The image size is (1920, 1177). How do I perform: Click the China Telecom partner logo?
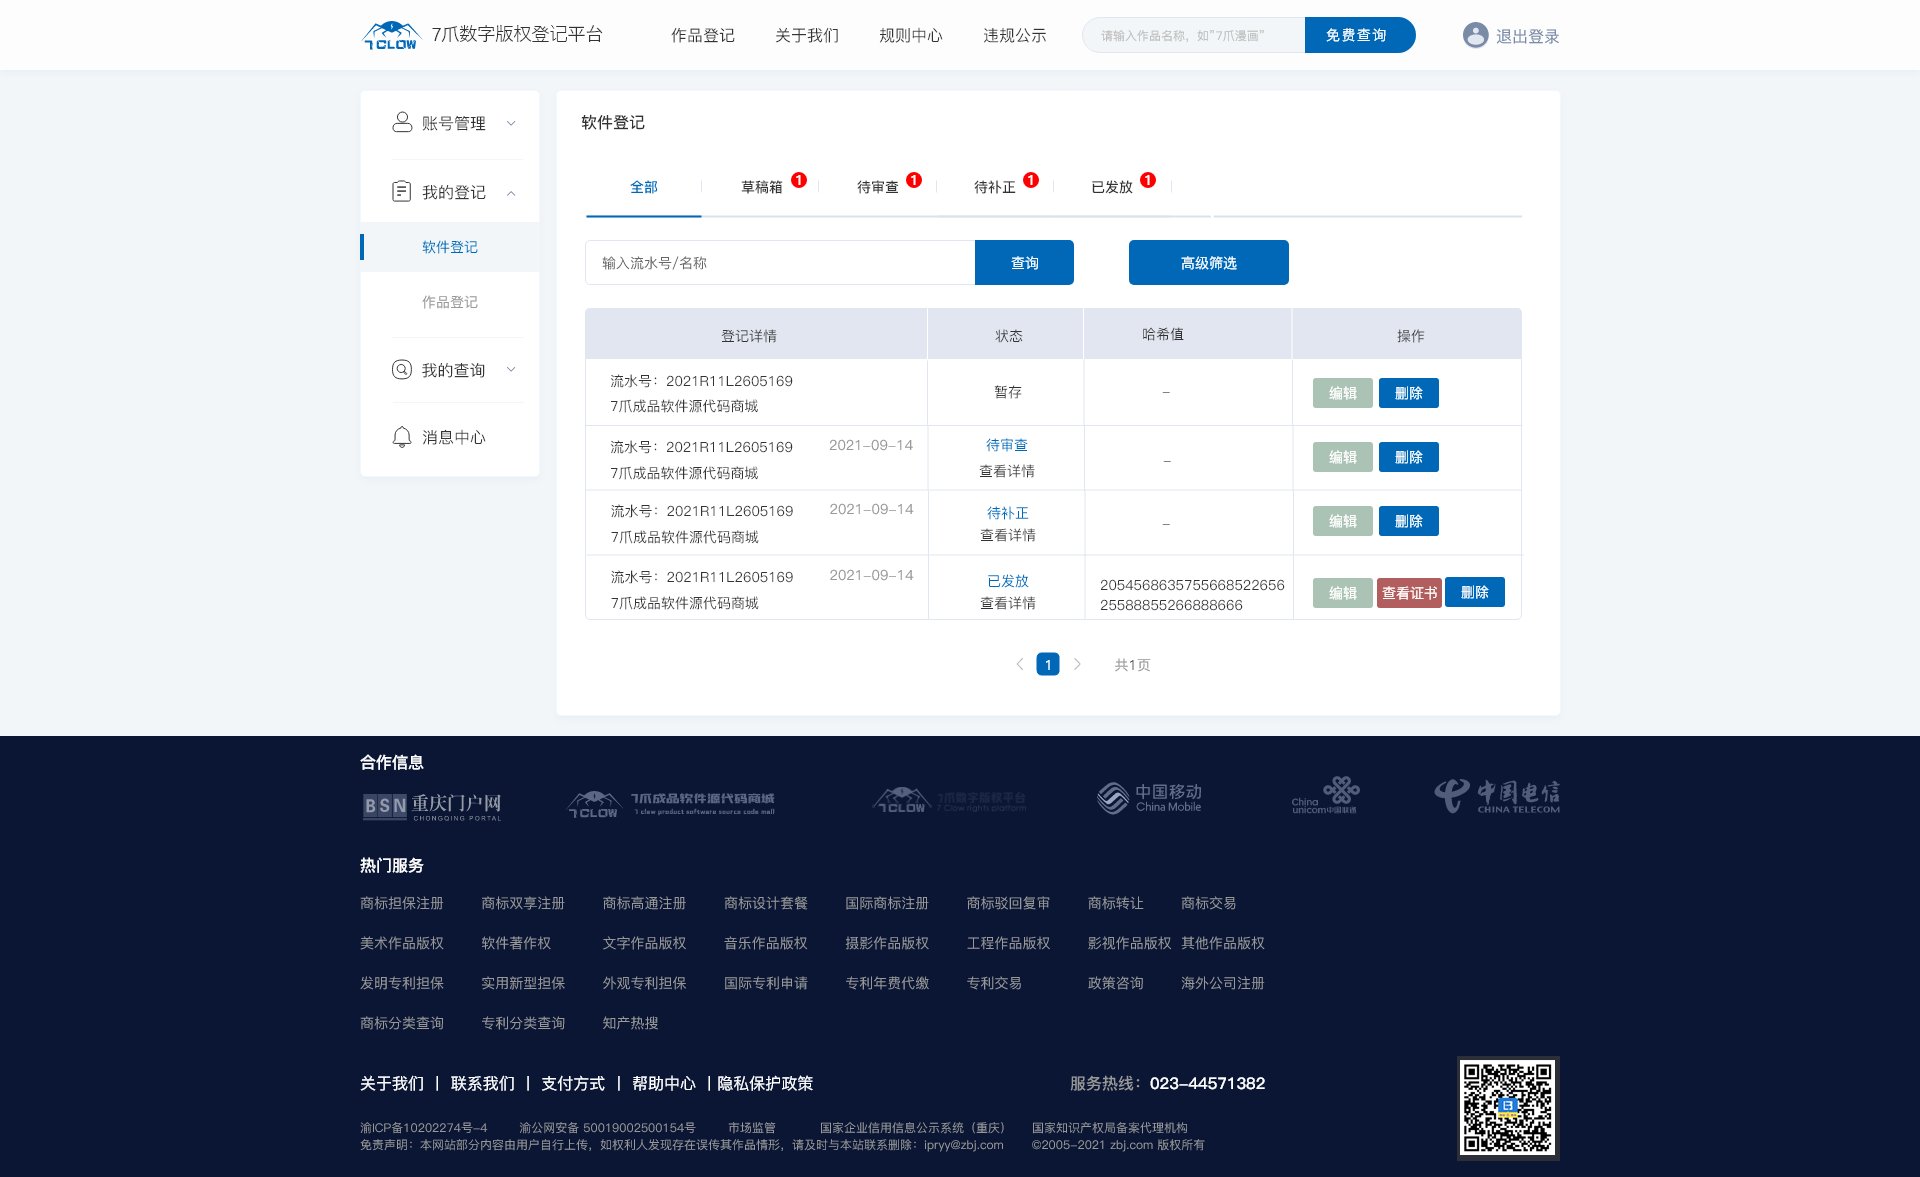1497,796
